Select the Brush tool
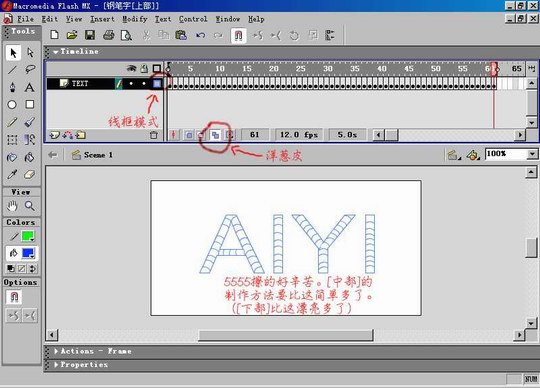This screenshot has width=540, height=388. 30,122
